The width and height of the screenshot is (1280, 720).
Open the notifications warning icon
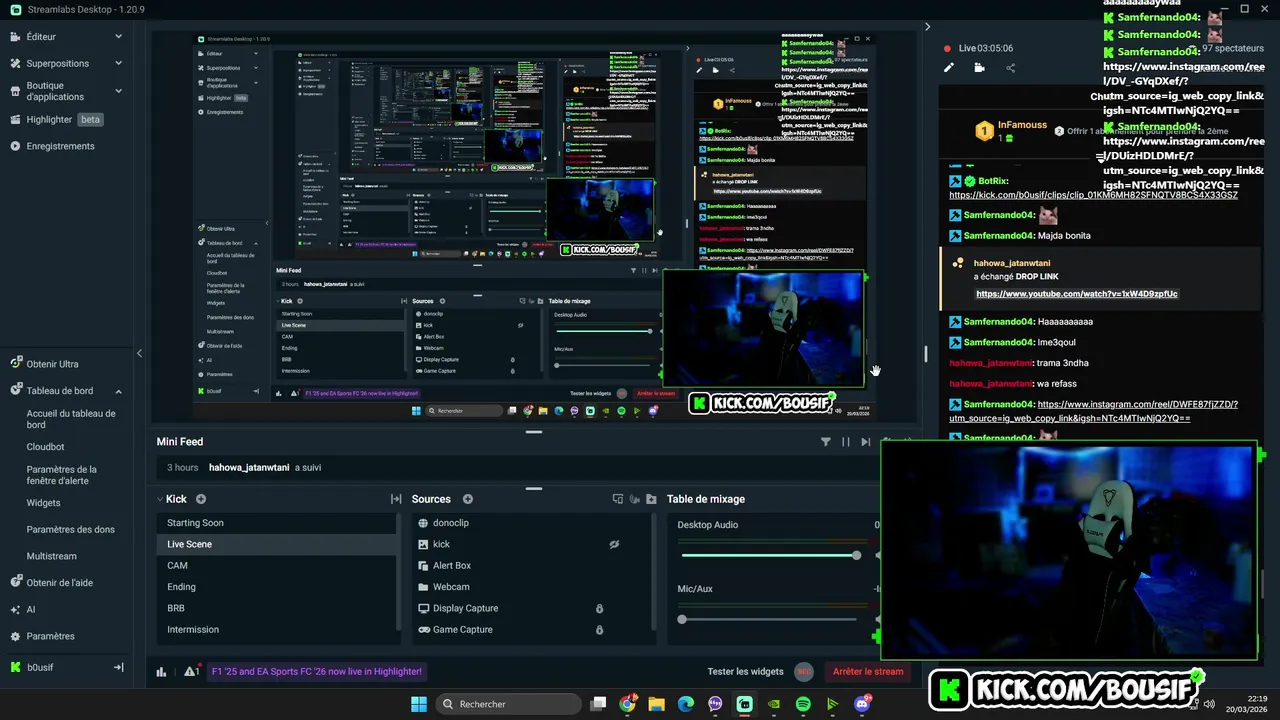190,672
